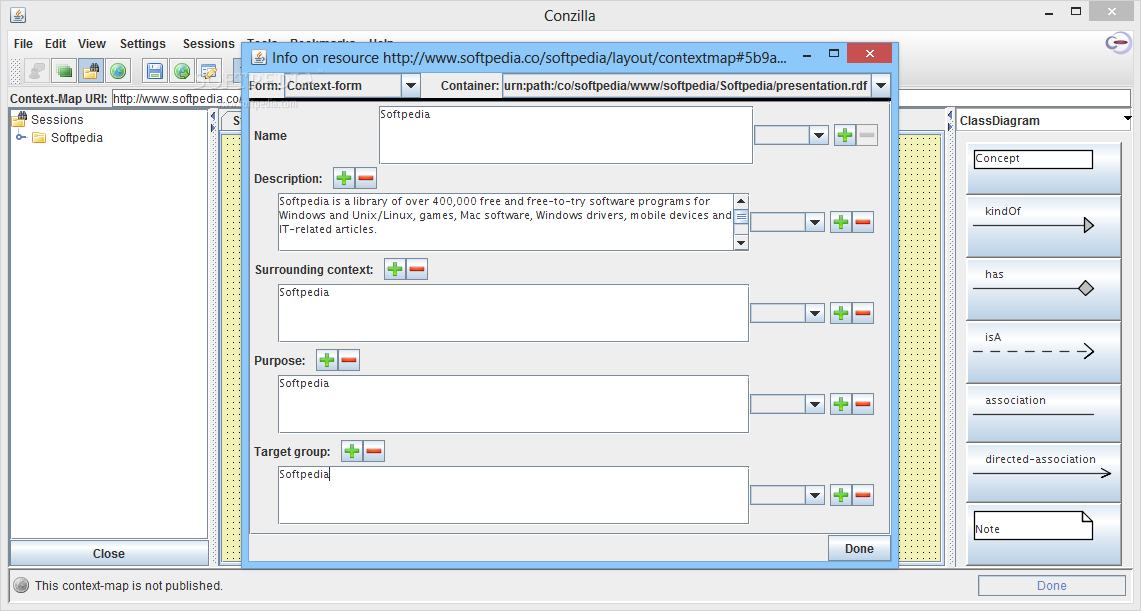Click the Description scrollbar up arrow
Screen dimensions: 1141x611
click(x=741, y=201)
